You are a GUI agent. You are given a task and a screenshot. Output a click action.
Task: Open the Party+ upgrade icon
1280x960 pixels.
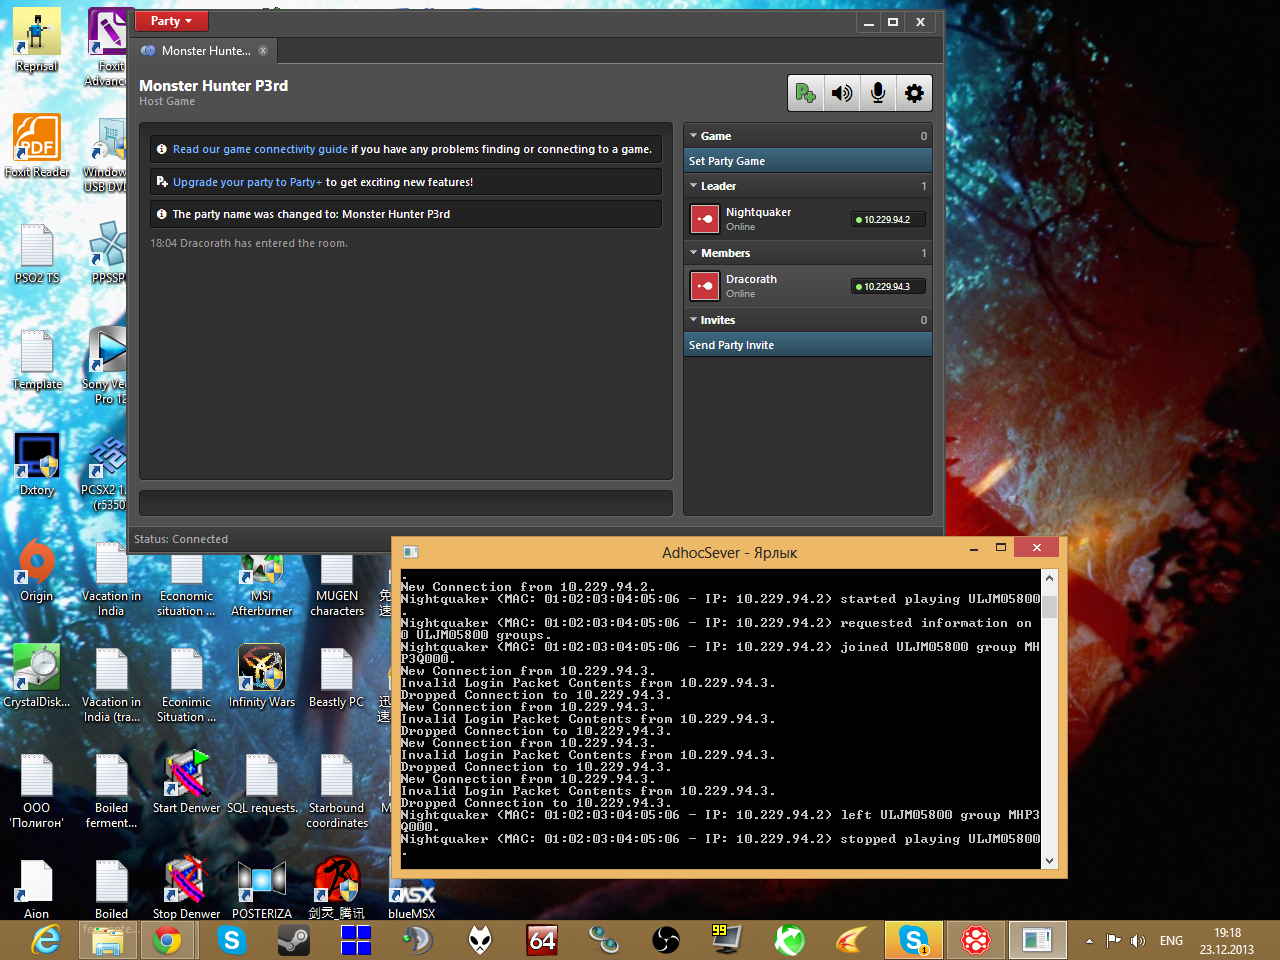[806, 92]
